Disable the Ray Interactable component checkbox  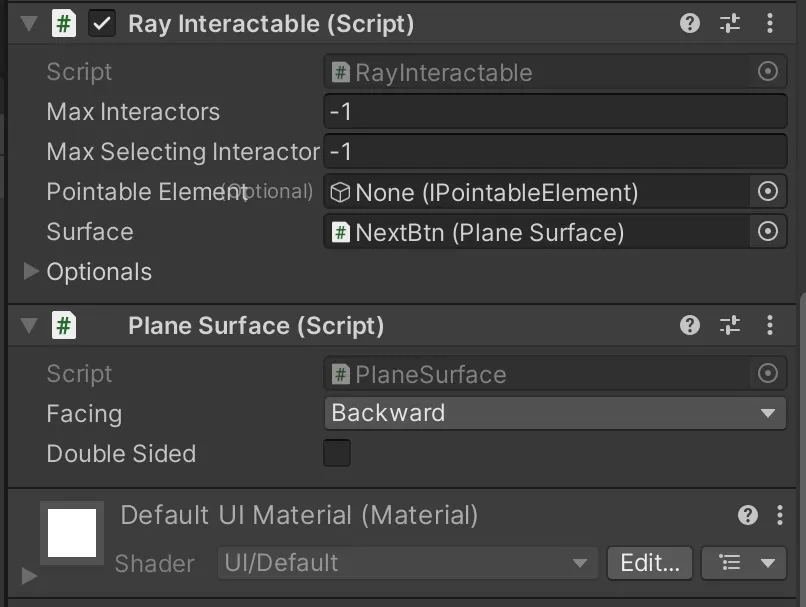point(101,24)
